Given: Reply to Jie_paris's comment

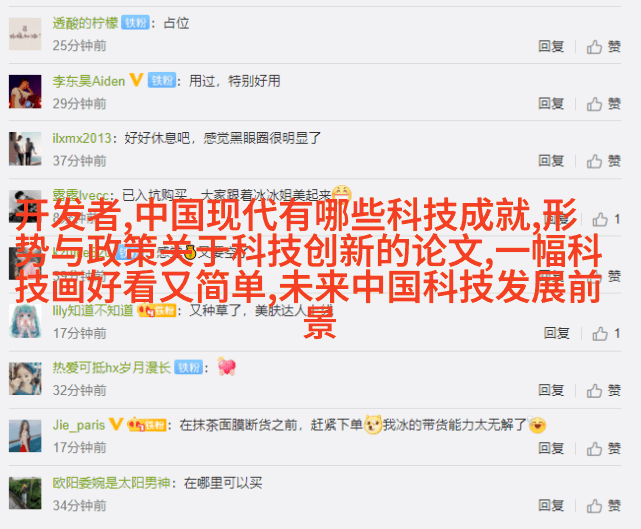Looking at the screenshot, I should (551, 448).
